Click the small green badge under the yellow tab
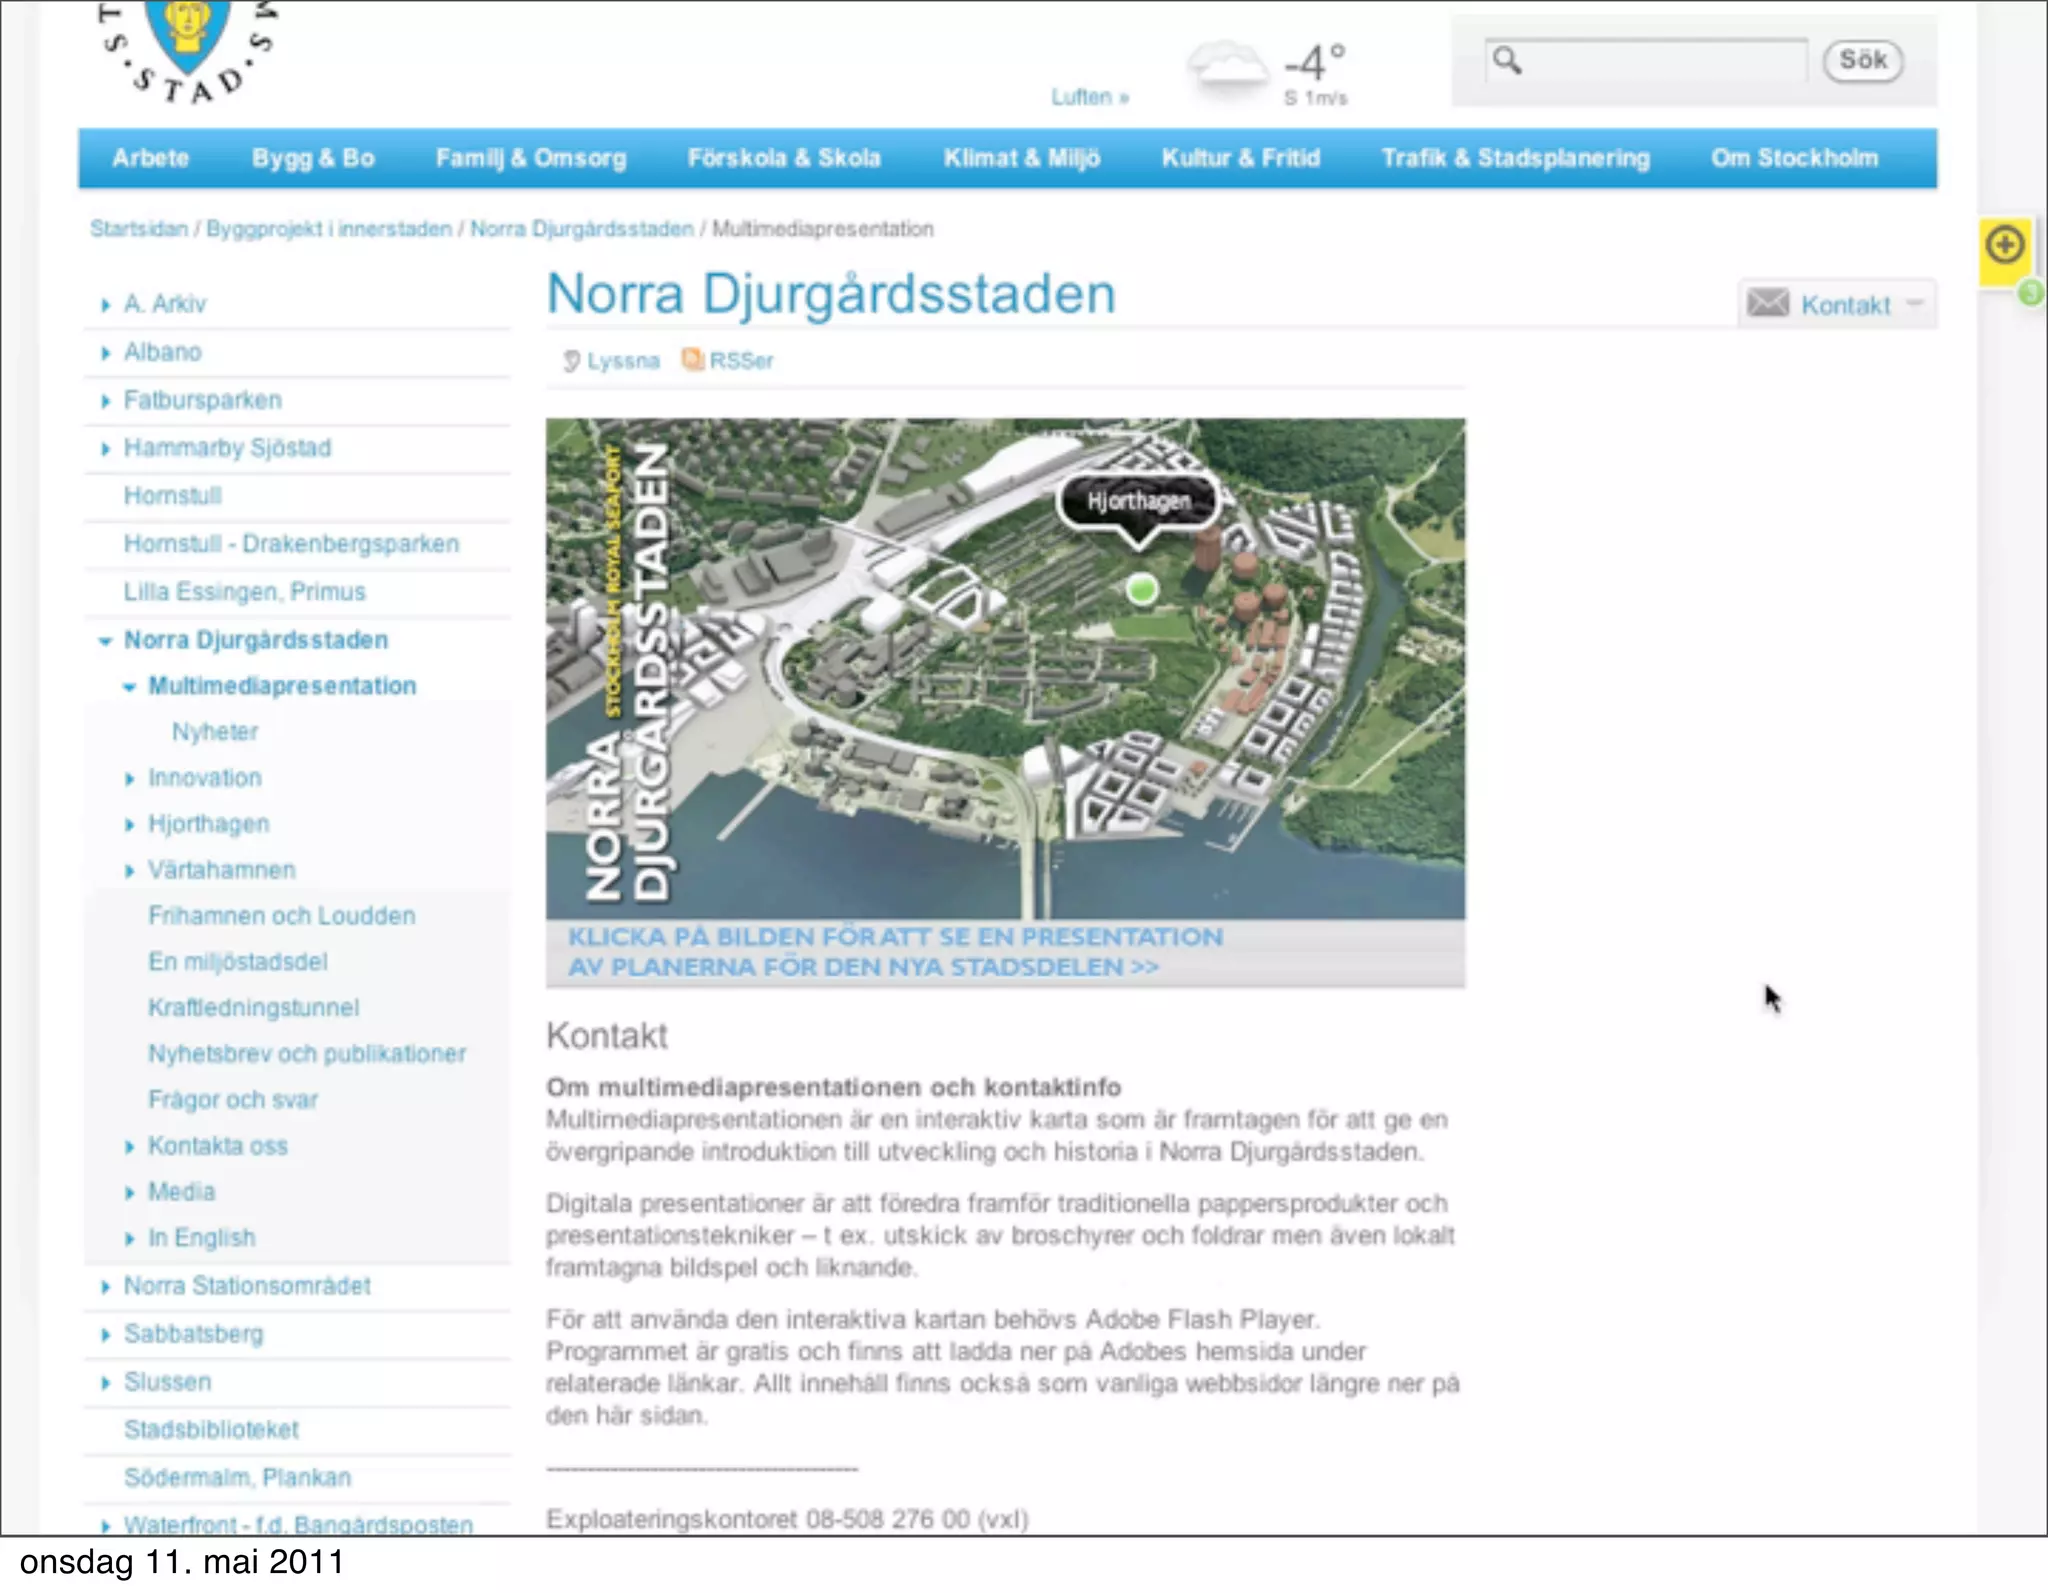The height and width of the screenshot is (1593, 2048). coord(2030,294)
